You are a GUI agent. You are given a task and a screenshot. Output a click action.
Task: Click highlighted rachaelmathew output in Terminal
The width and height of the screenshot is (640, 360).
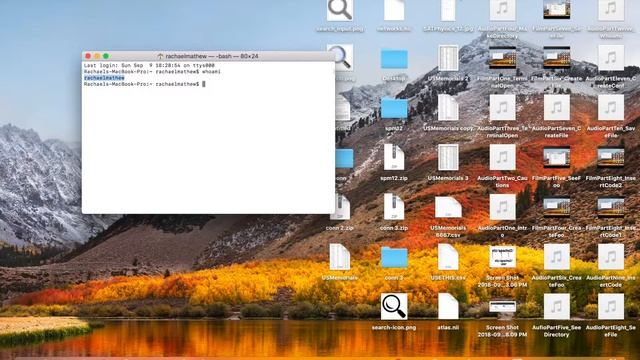pyautogui.click(x=104, y=78)
